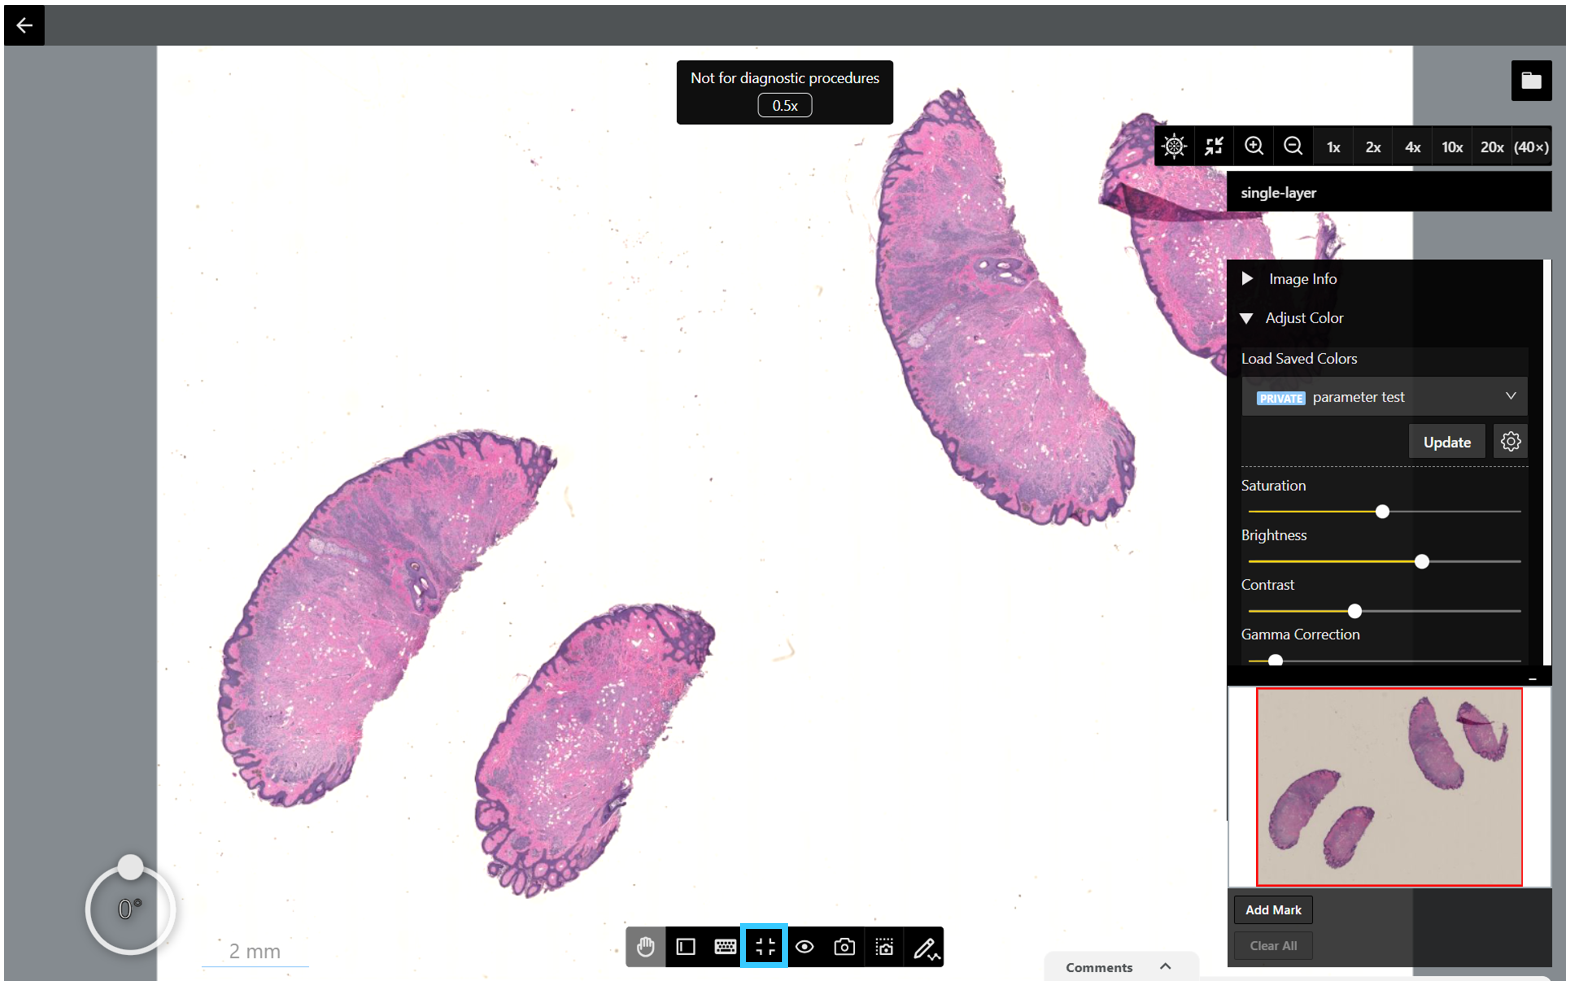1572x986 pixels.
Task: Minimize the overview panel with dash
Action: (x=1532, y=678)
